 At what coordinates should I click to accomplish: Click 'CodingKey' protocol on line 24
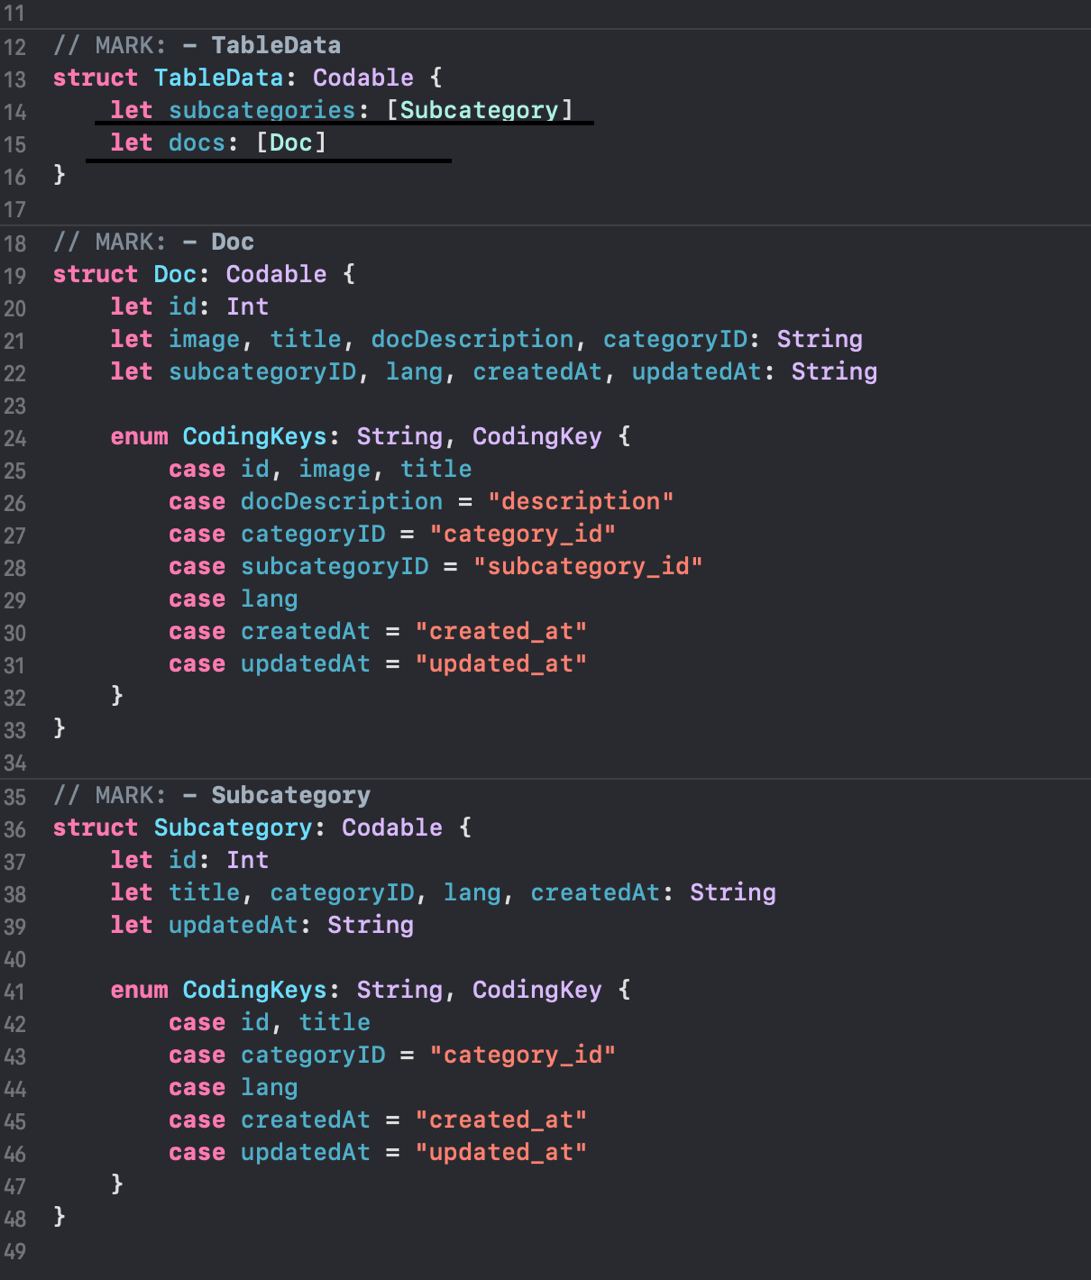(x=537, y=436)
